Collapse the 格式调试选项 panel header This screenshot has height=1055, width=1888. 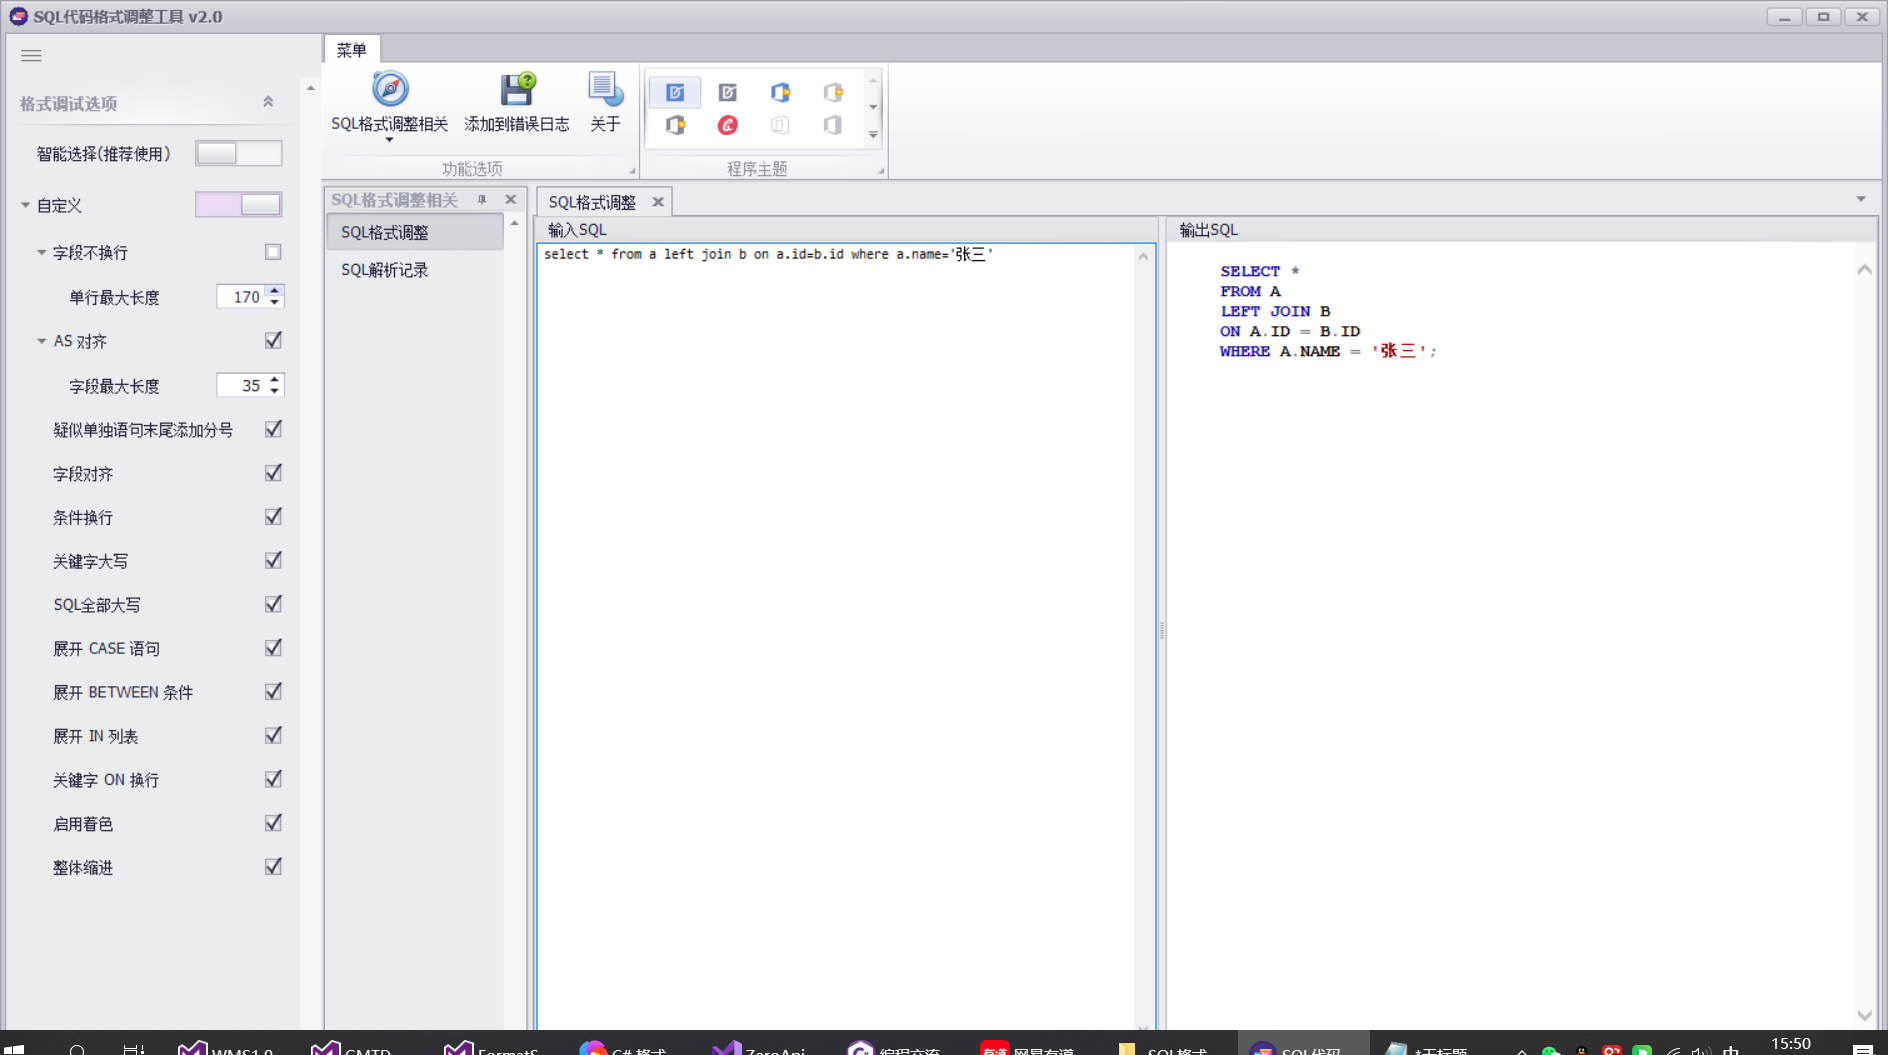[x=267, y=101]
